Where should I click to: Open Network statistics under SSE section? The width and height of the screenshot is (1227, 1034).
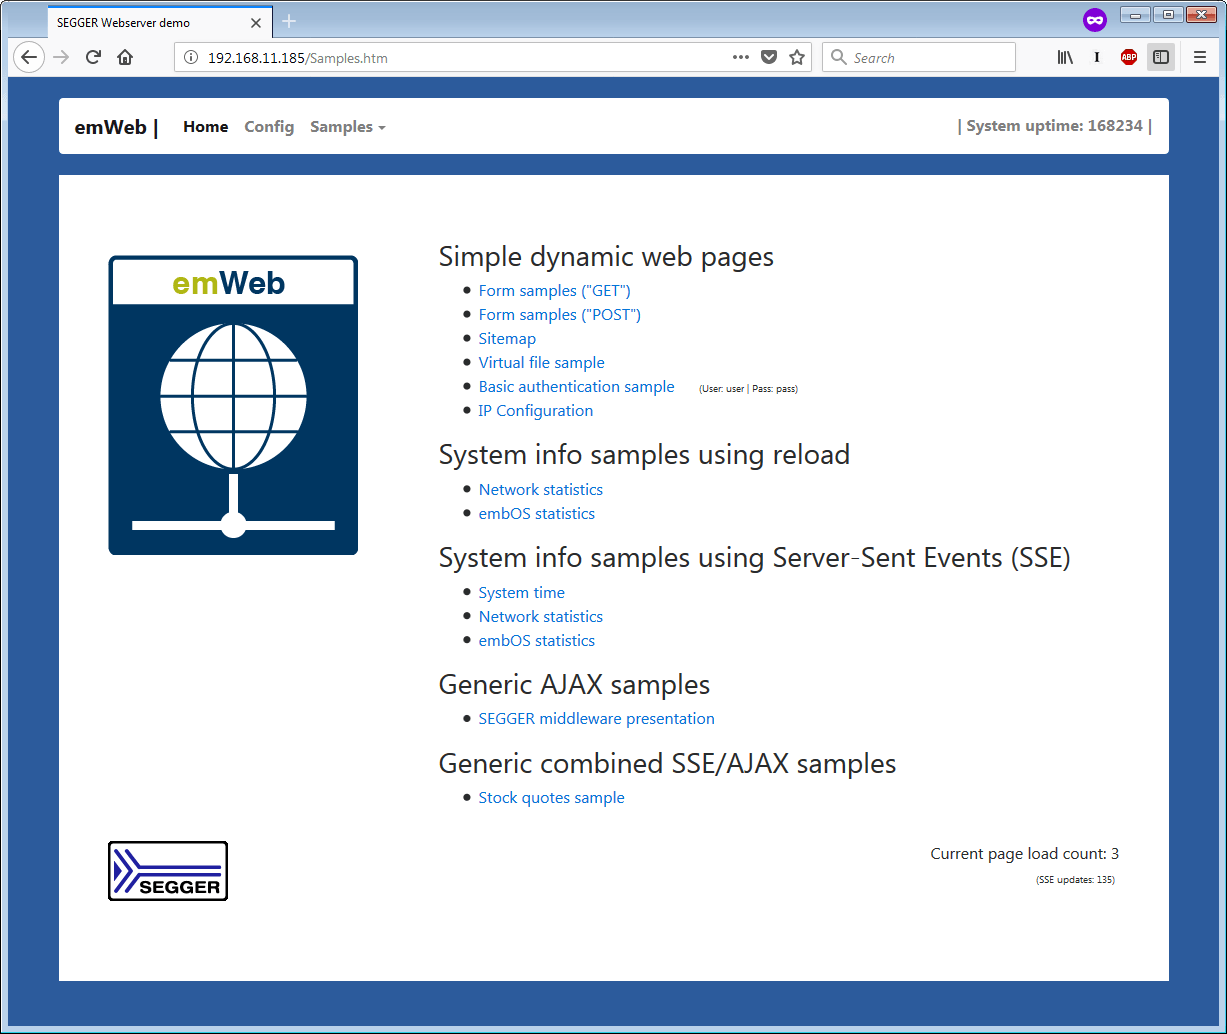tap(540, 617)
